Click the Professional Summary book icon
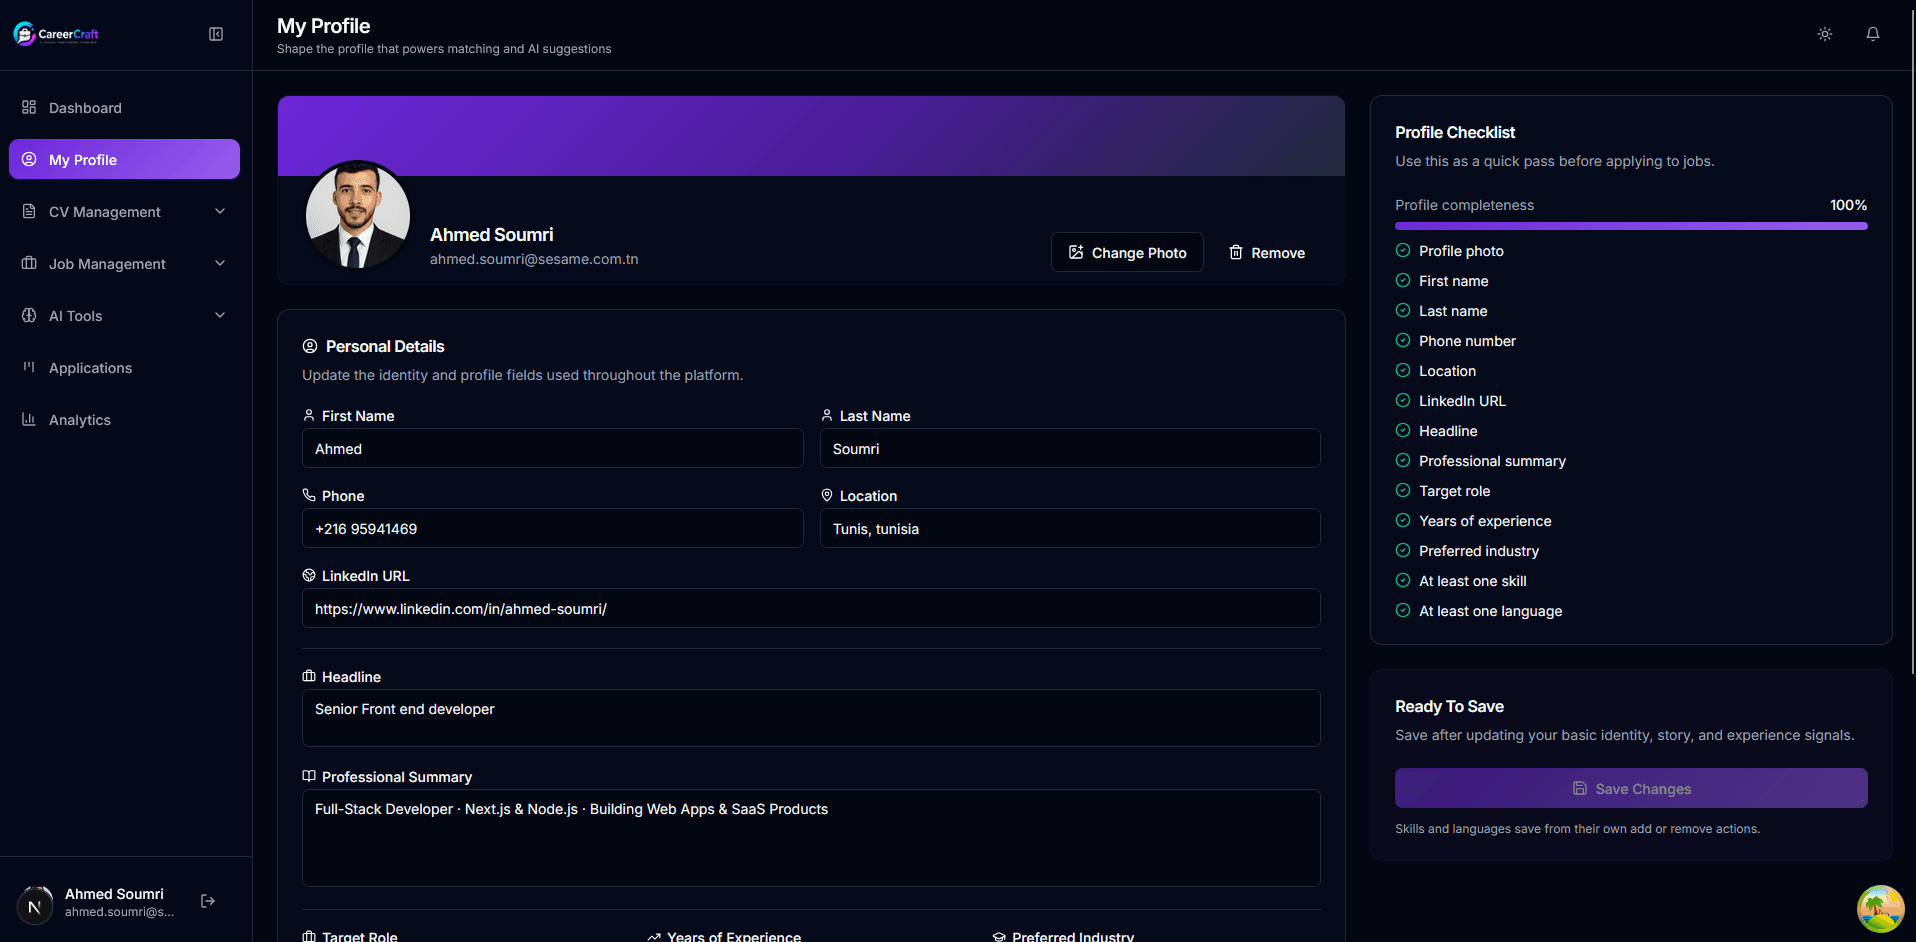1916x942 pixels. click(x=309, y=776)
